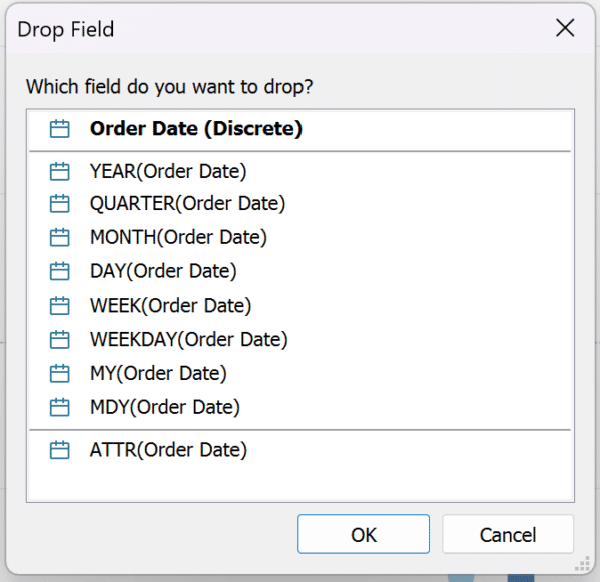Click calendar icon beside Order Date (Discrete)

(60, 129)
